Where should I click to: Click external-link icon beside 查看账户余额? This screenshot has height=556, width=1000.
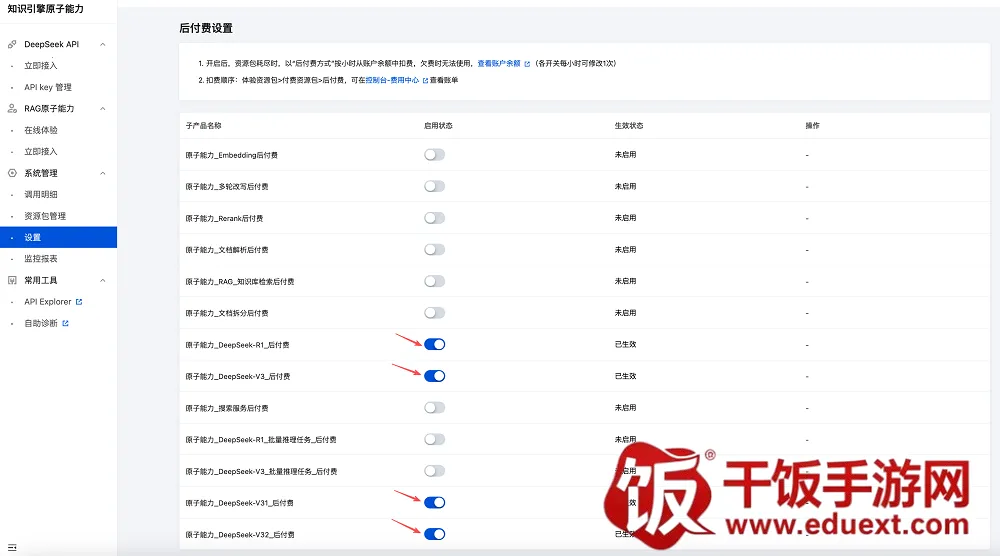(527, 64)
